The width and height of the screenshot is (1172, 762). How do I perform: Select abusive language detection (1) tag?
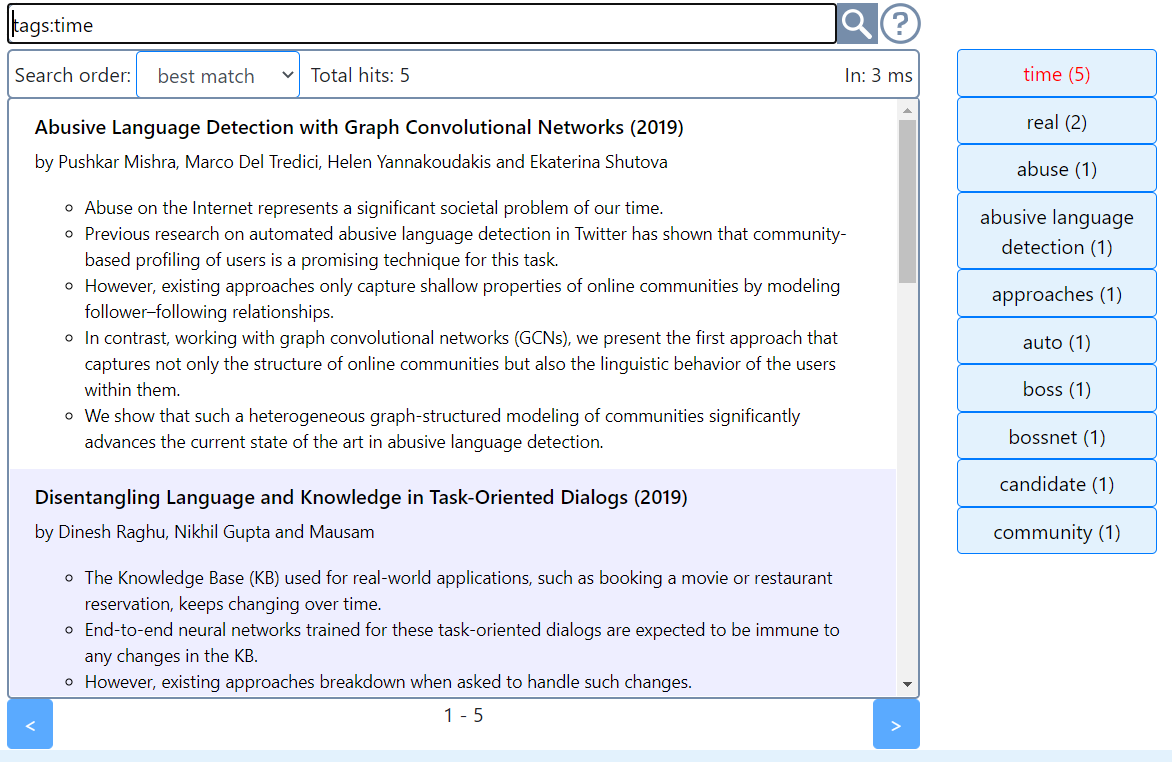(1056, 231)
